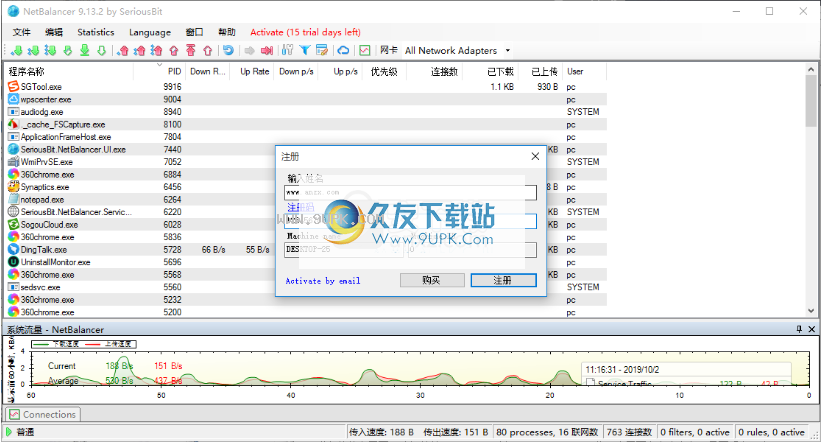
Task: Click the hollow outlined green down arrow
Action: (102, 51)
